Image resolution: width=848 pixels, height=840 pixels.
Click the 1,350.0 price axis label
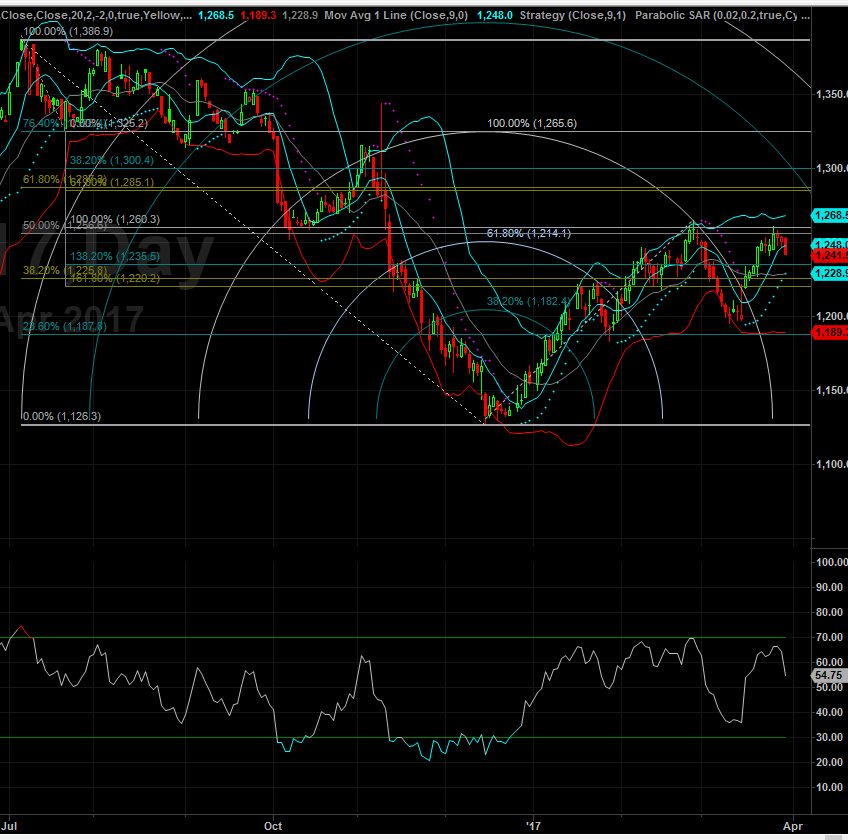click(x=828, y=95)
